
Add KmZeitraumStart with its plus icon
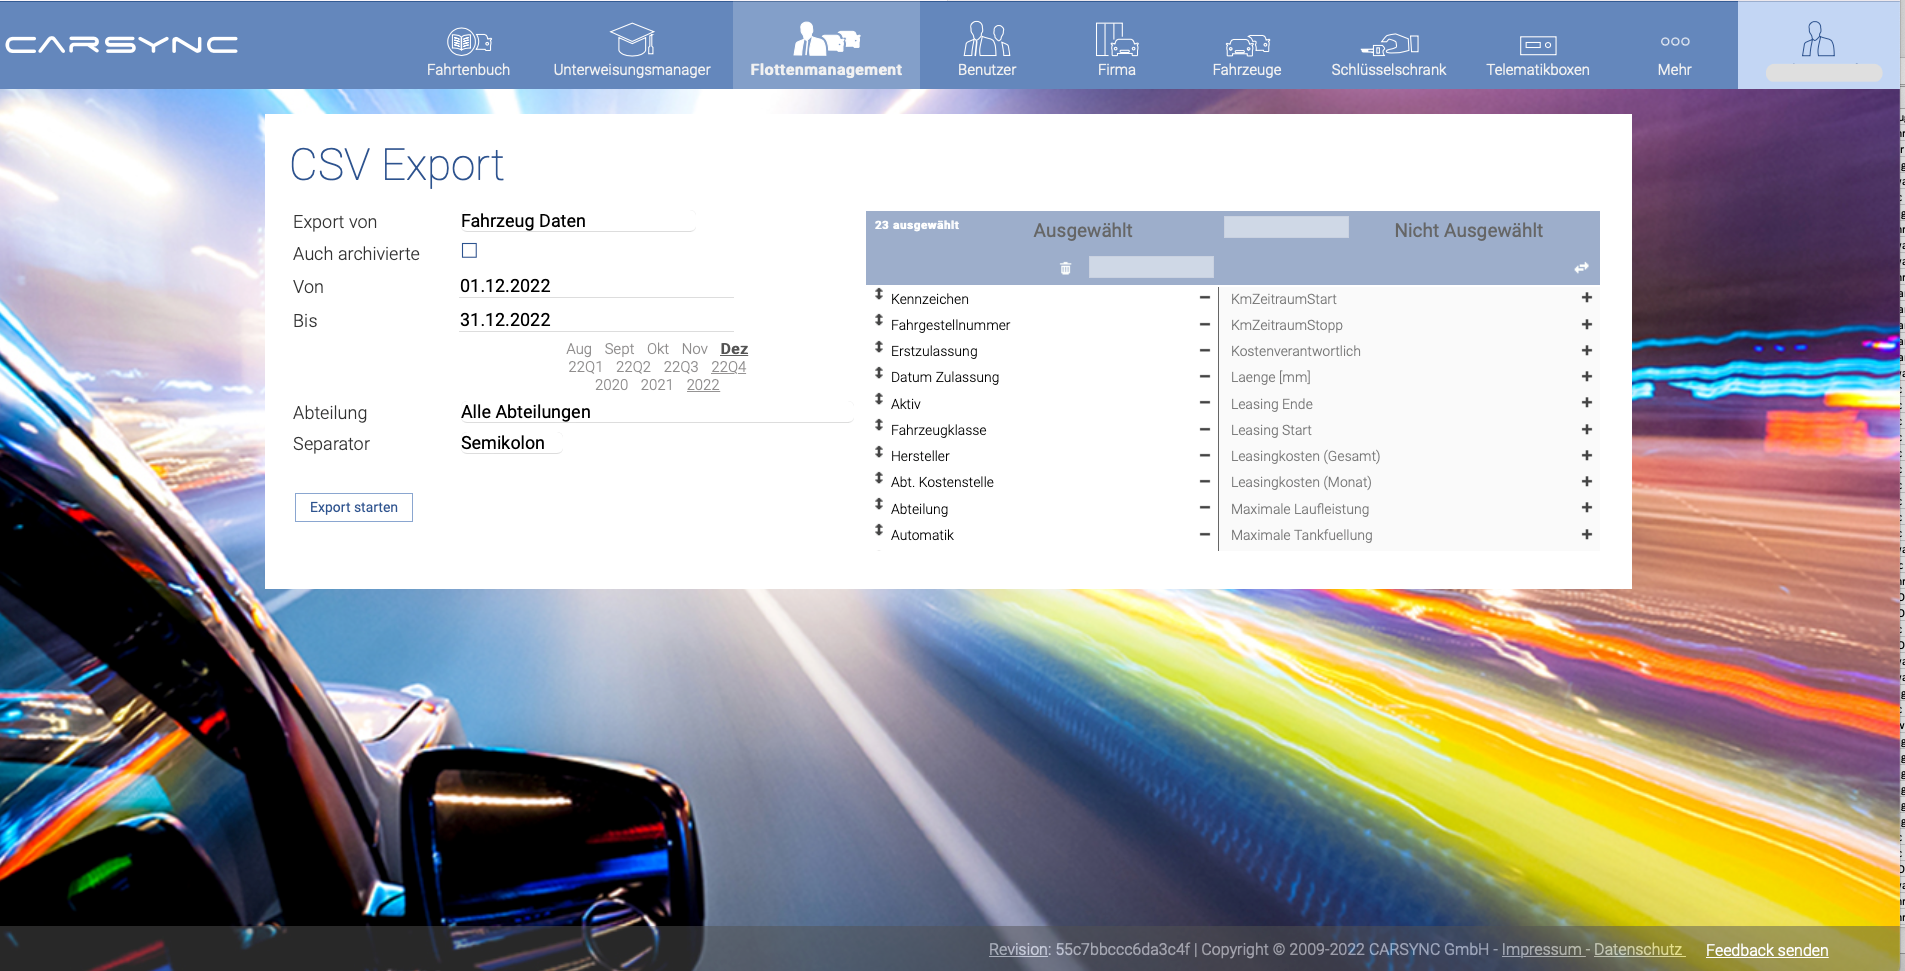click(1587, 297)
